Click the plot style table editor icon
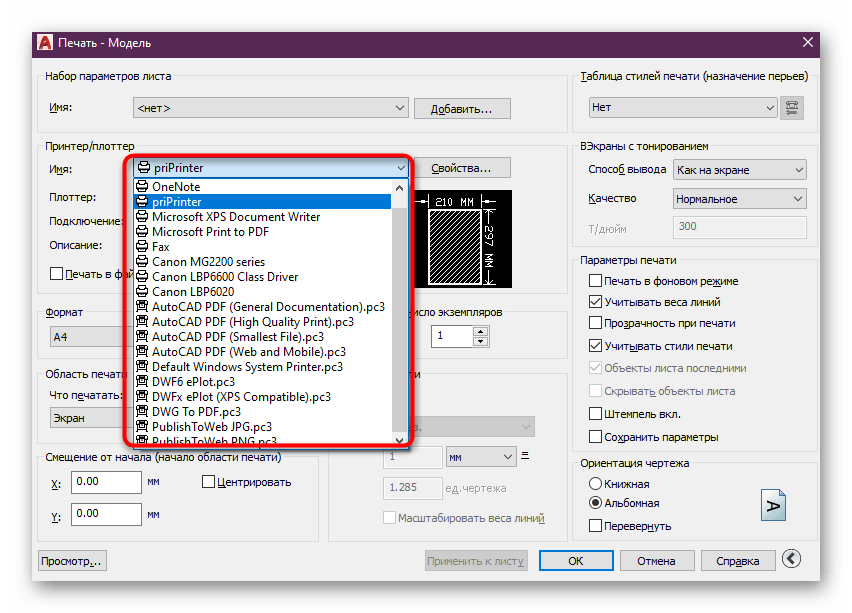The image size is (852, 613). pyautogui.click(x=792, y=108)
